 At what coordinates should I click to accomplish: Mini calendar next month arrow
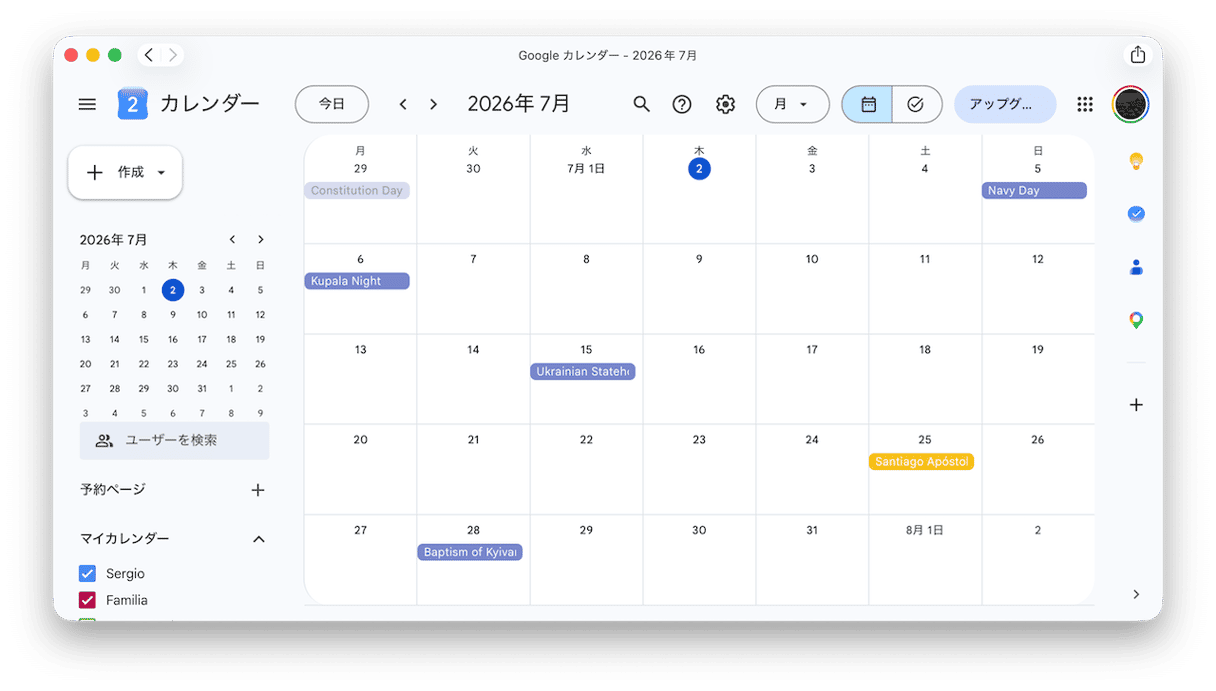point(261,239)
